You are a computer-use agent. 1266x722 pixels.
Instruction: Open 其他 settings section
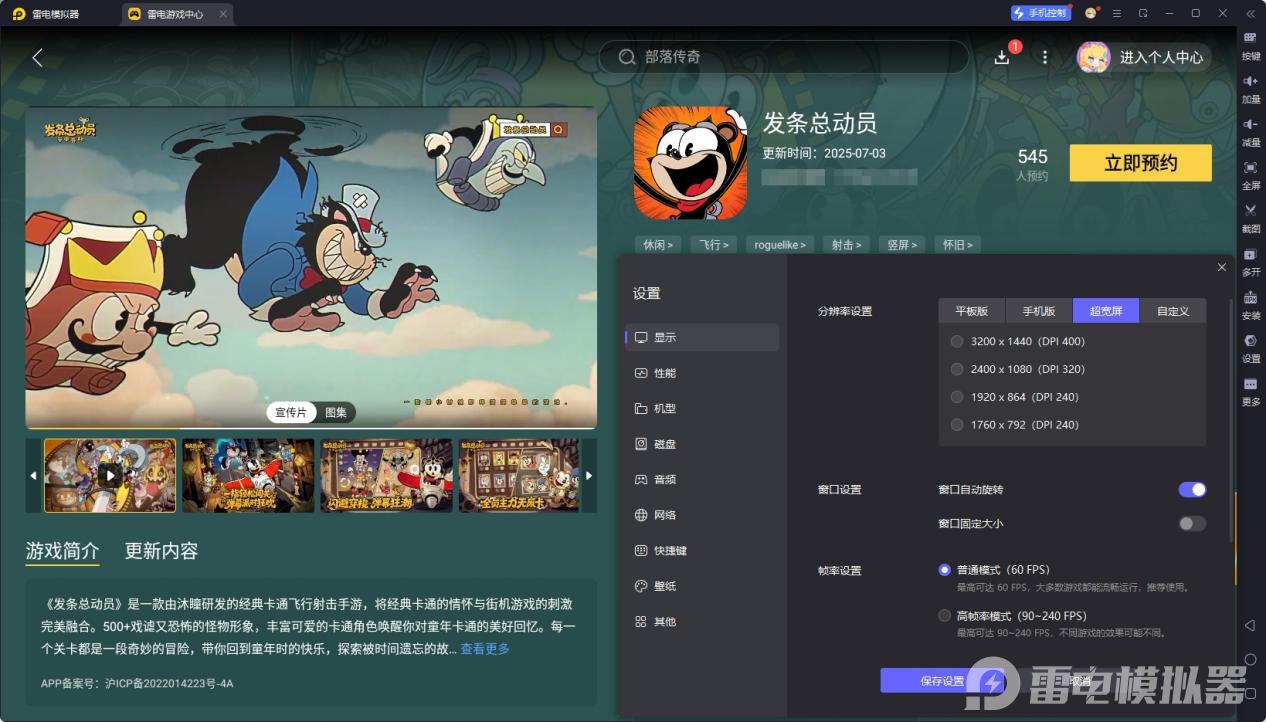point(702,621)
